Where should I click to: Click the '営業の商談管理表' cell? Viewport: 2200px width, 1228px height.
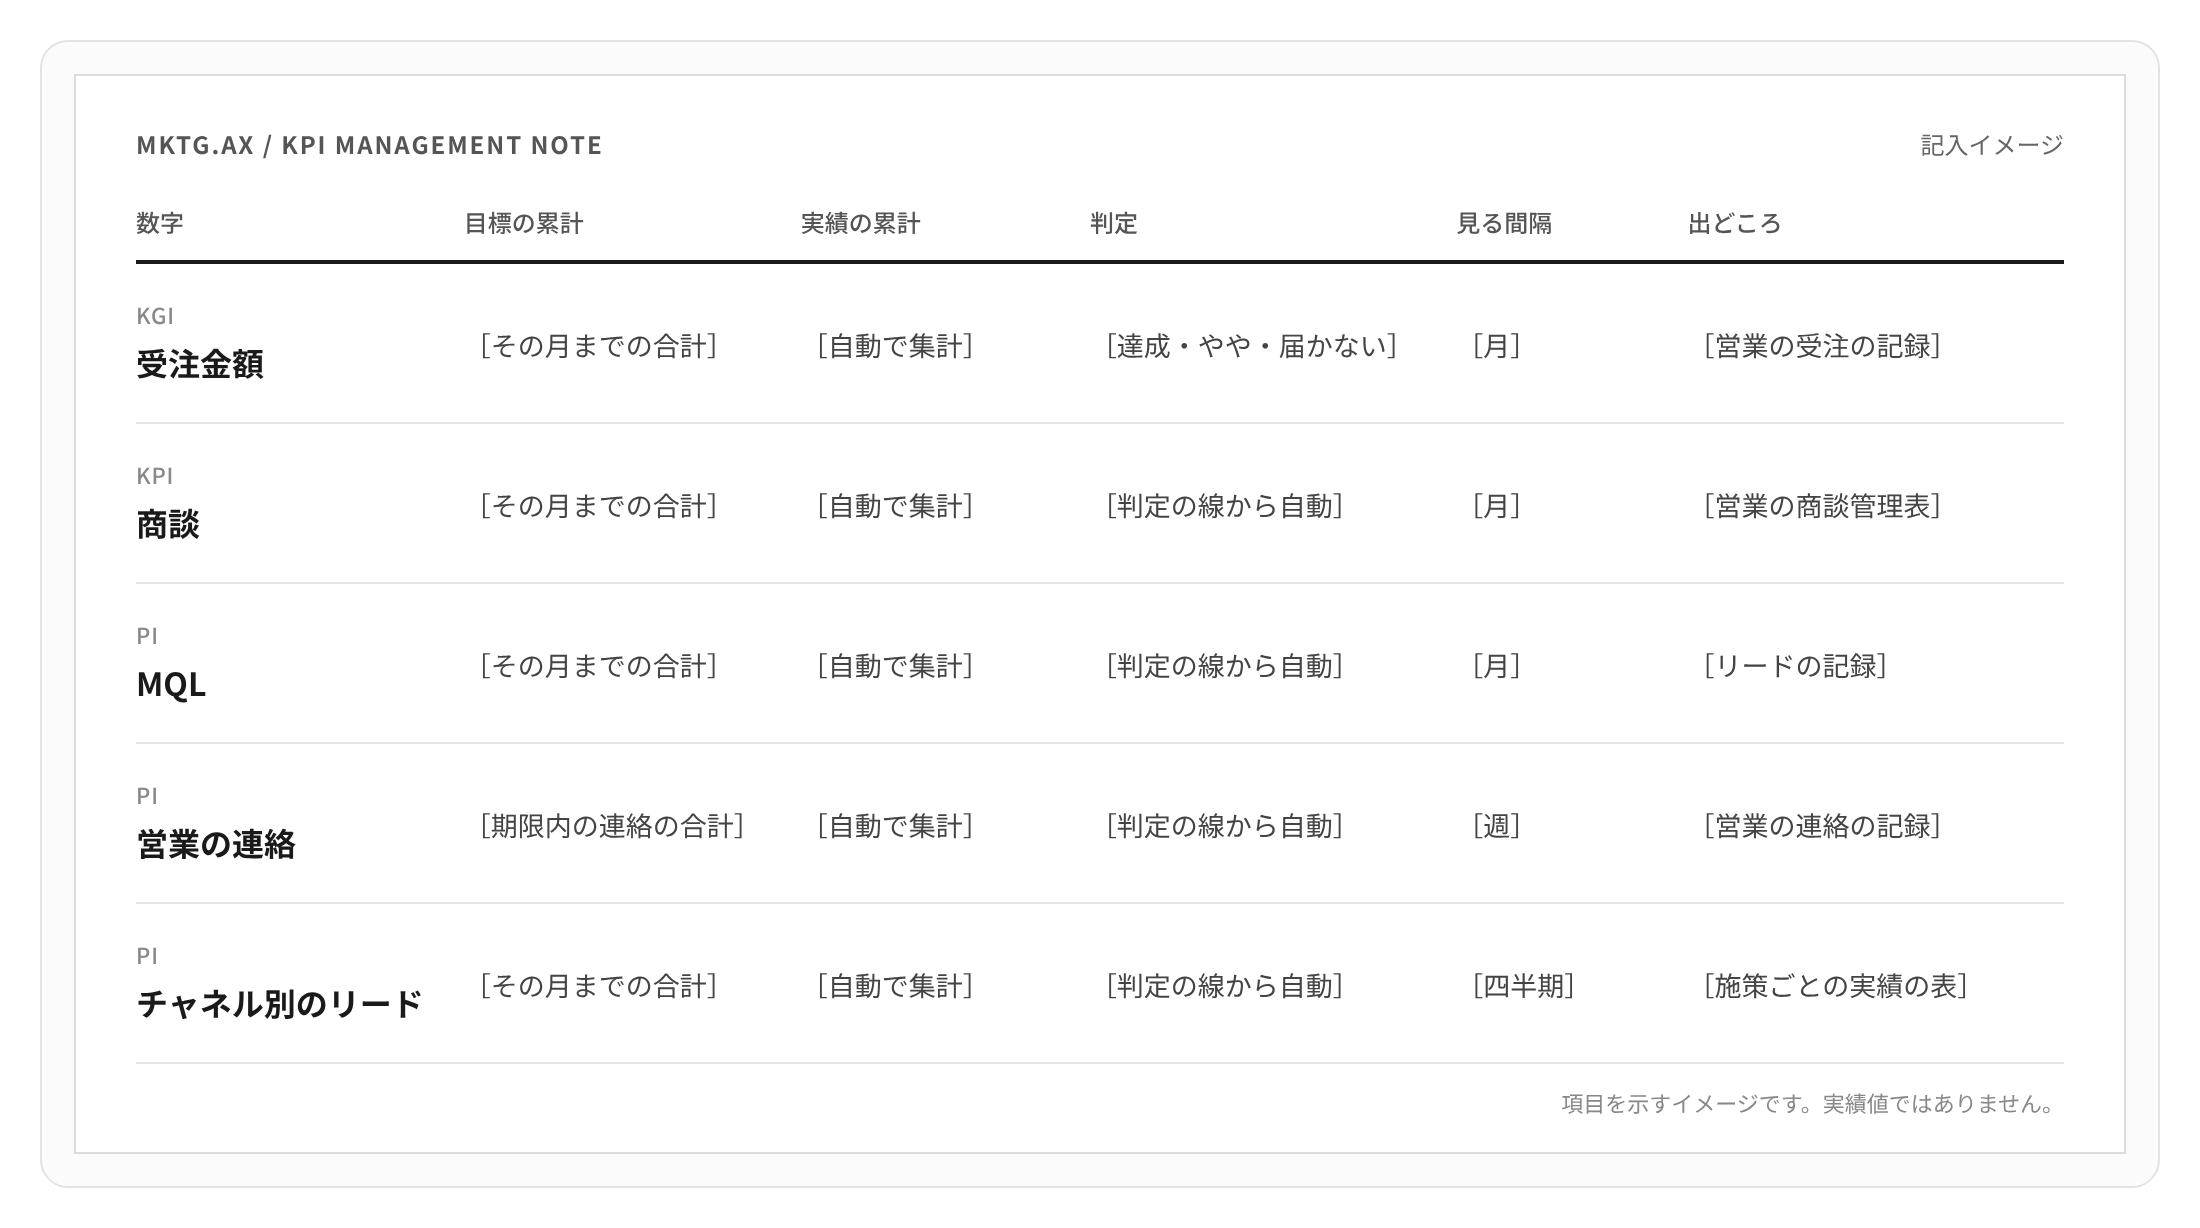pos(1822,506)
